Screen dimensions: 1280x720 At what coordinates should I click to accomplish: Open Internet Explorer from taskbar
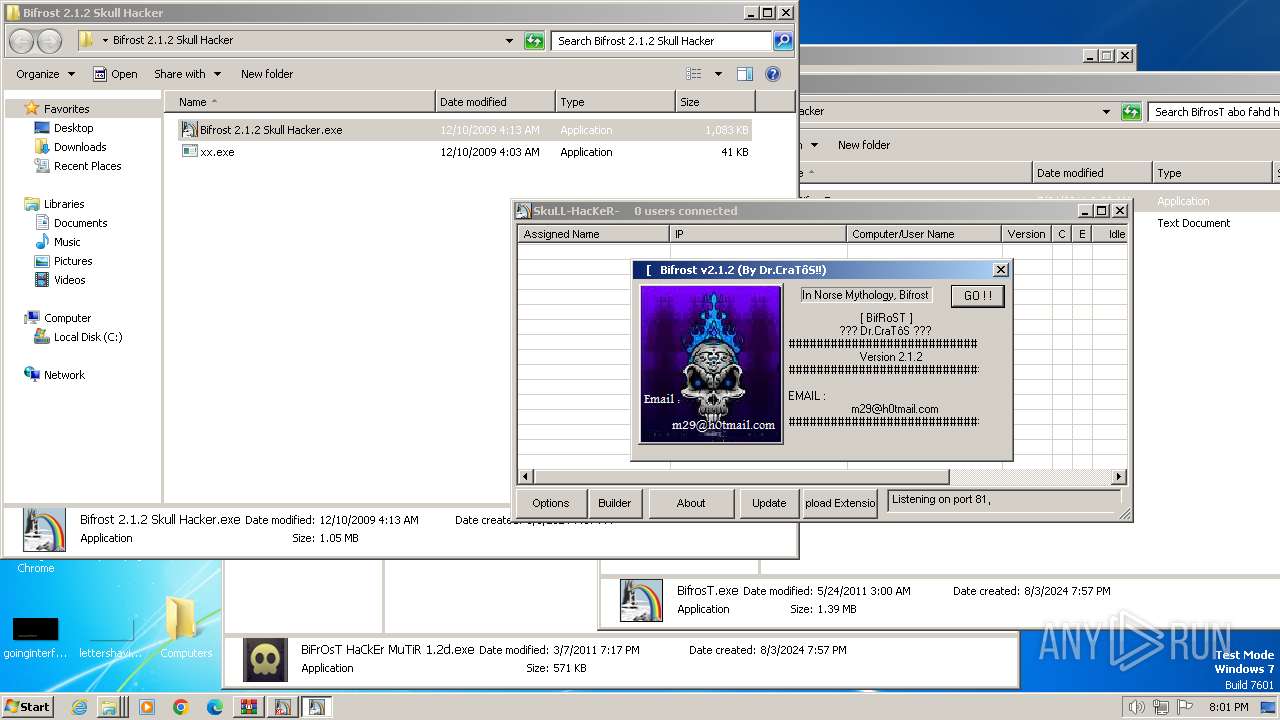pos(79,707)
